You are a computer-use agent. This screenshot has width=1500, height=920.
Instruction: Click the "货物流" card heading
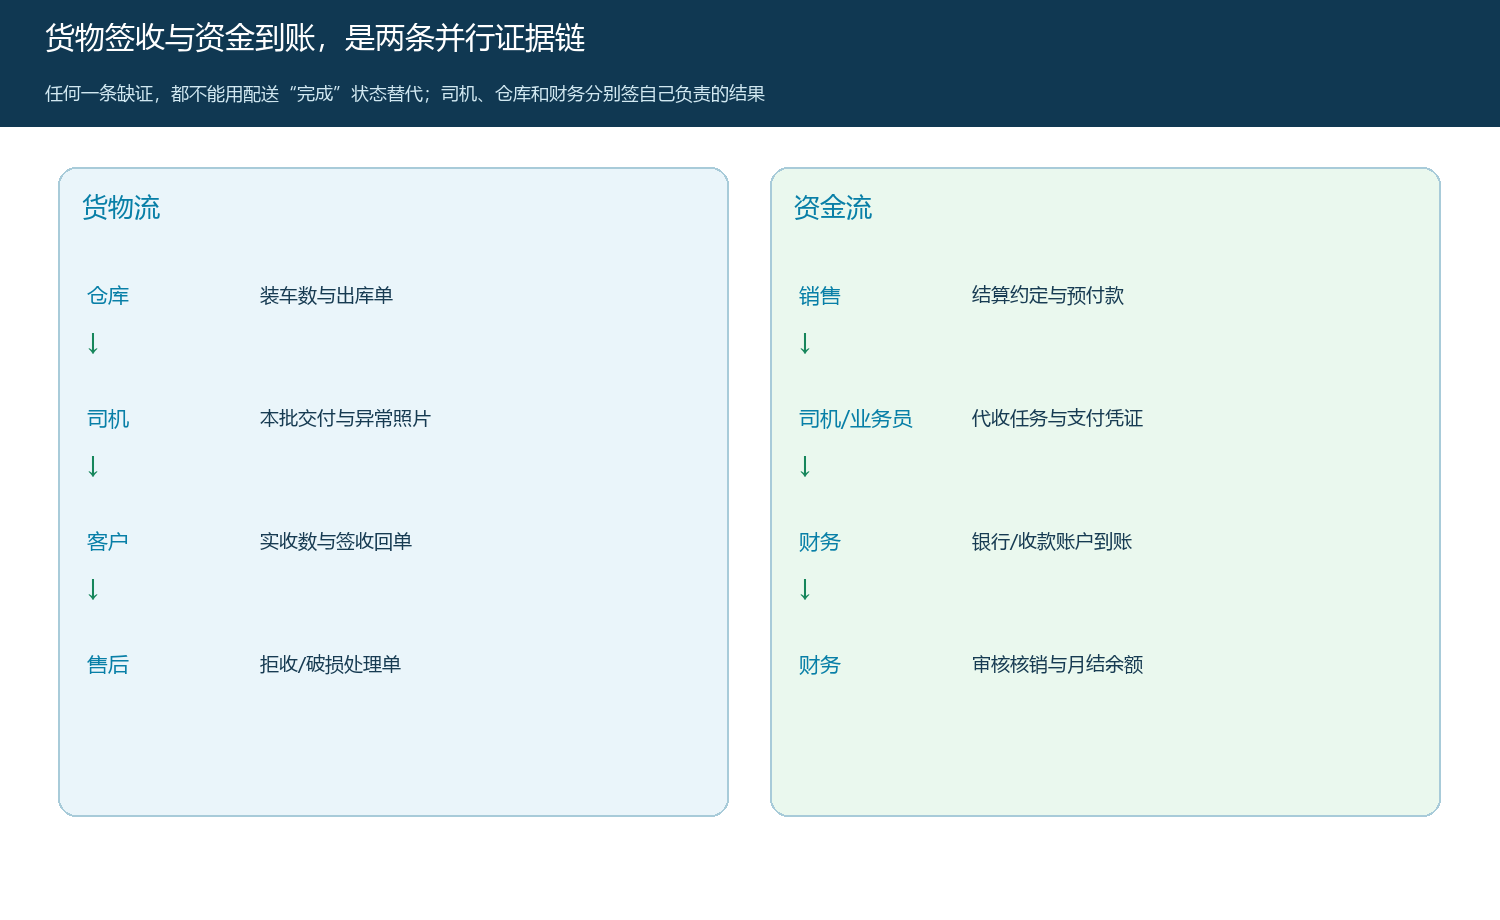(121, 208)
